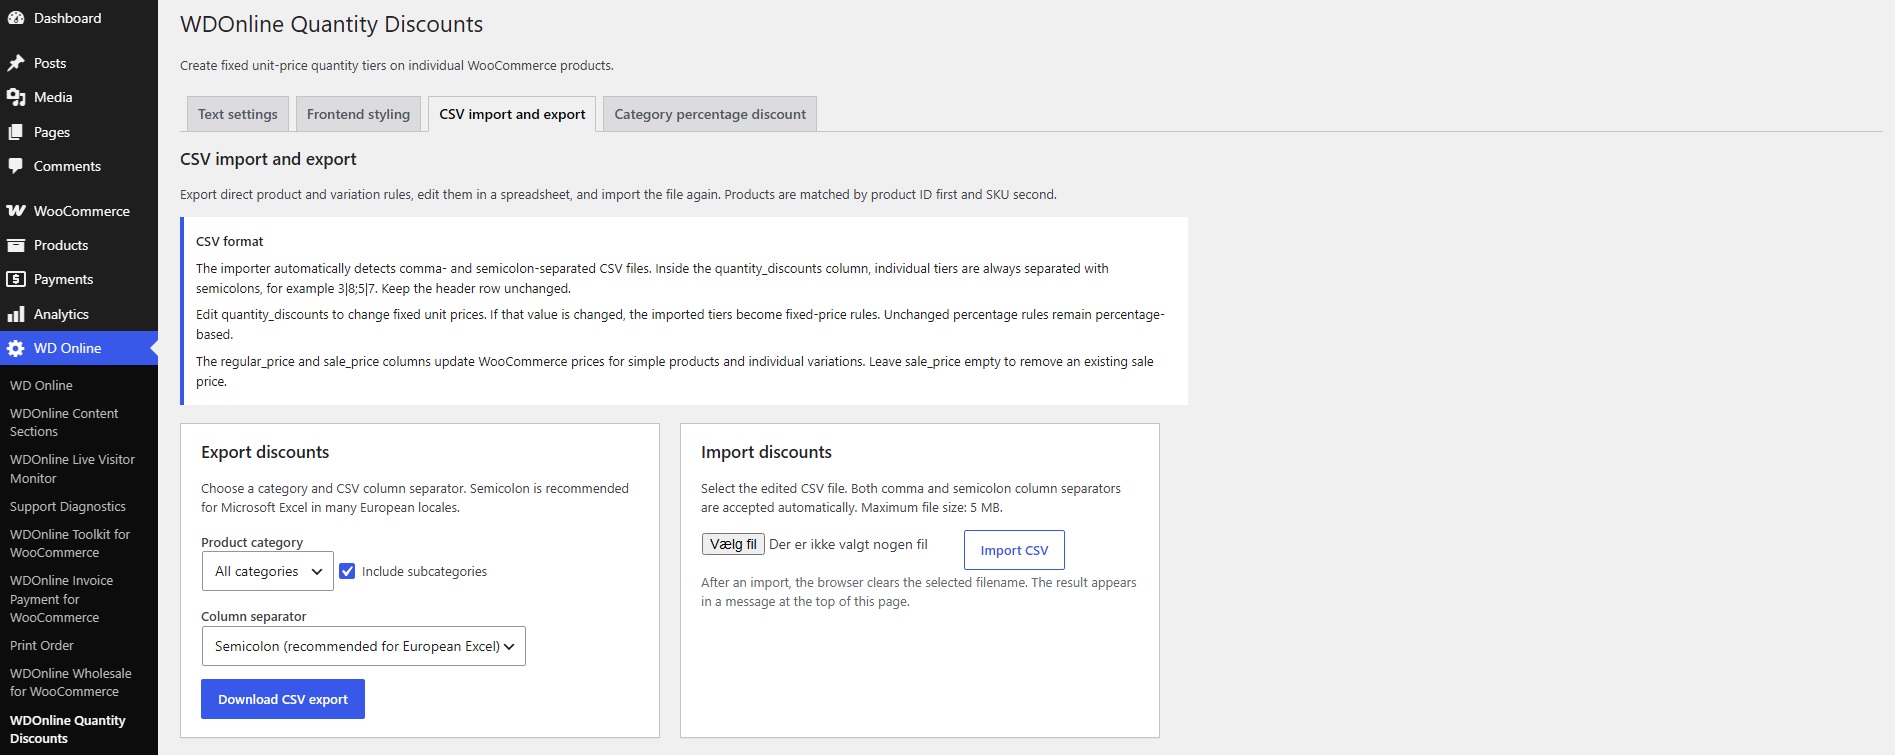The width and height of the screenshot is (1895, 755).
Task: Click the 'Product category' field label
Action: click(x=252, y=542)
